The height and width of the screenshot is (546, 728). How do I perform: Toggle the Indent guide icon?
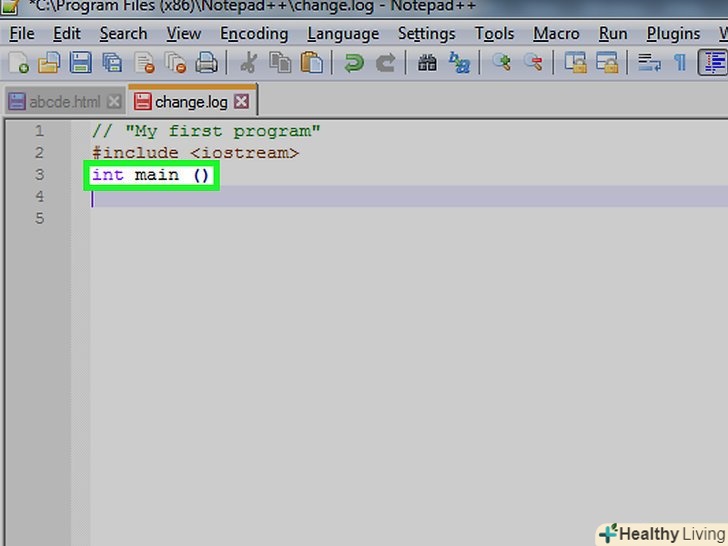click(x=713, y=63)
